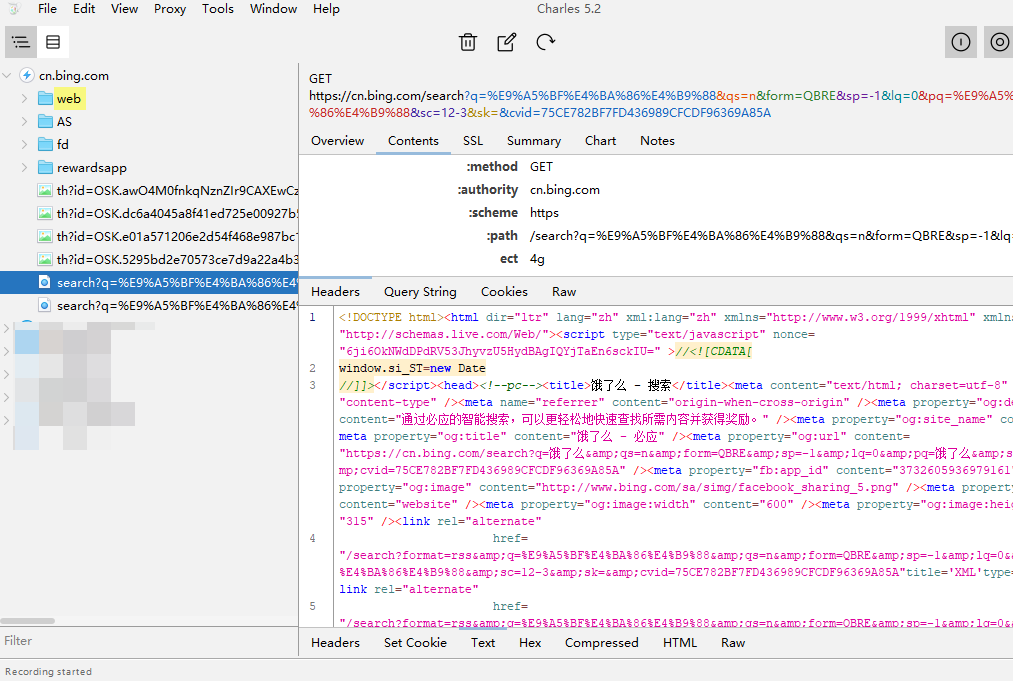Click the web folder icon
Screen dimensions: 1013x681
(x=45, y=99)
